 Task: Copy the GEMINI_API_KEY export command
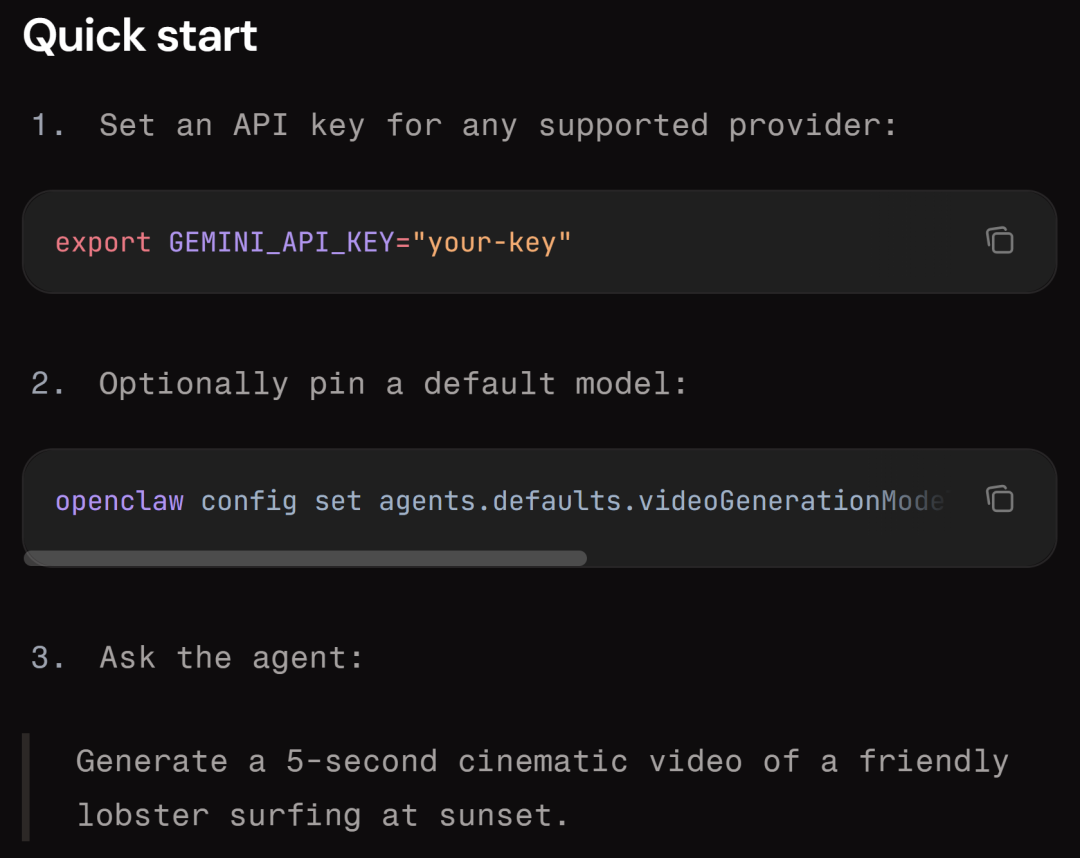coord(999,241)
